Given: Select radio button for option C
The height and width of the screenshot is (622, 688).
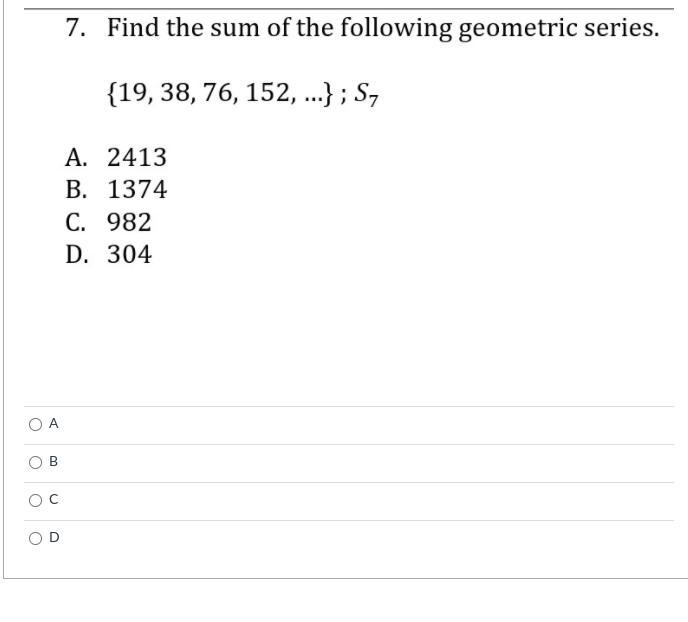Looking at the screenshot, I should pos(35,500).
